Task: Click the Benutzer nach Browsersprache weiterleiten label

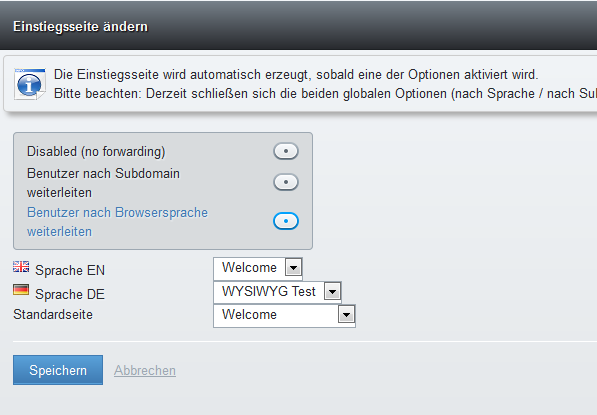Action: (x=118, y=222)
